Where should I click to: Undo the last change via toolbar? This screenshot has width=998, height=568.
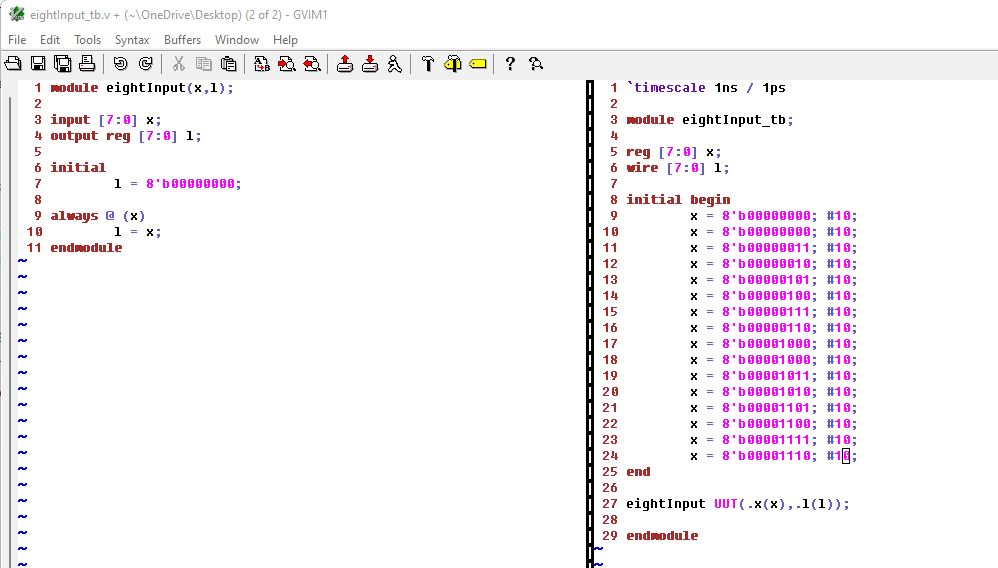pyautogui.click(x=120, y=64)
